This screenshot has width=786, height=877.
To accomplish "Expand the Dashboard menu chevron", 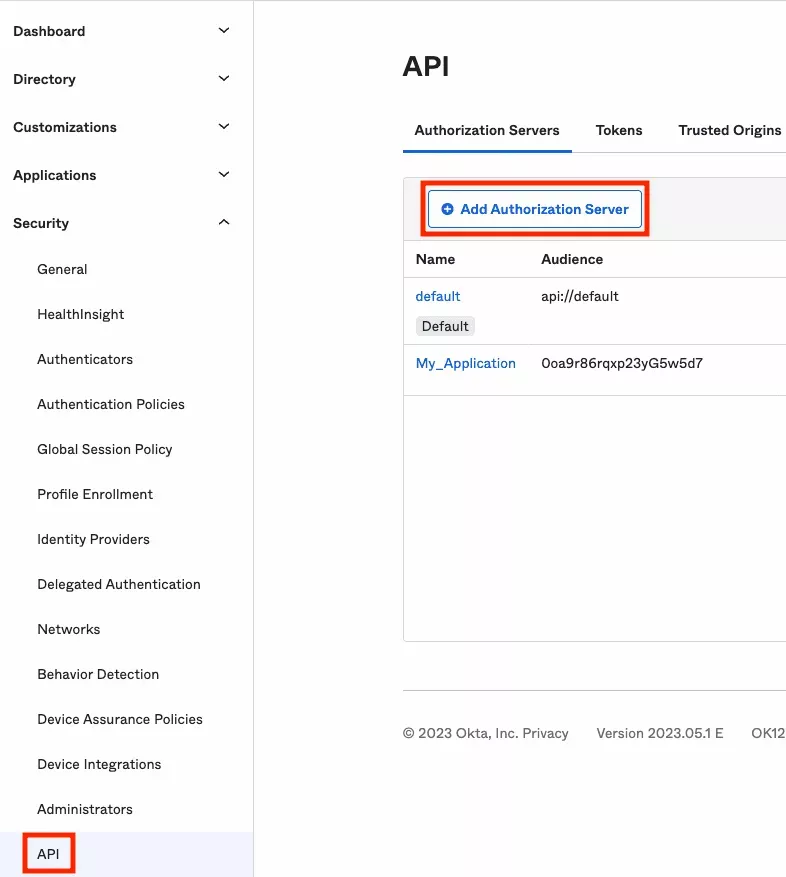I will tap(224, 30).
